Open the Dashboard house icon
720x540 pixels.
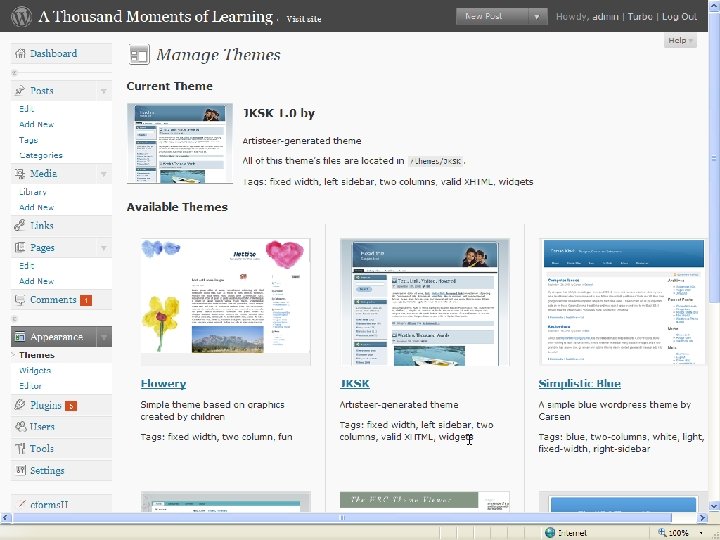20,53
